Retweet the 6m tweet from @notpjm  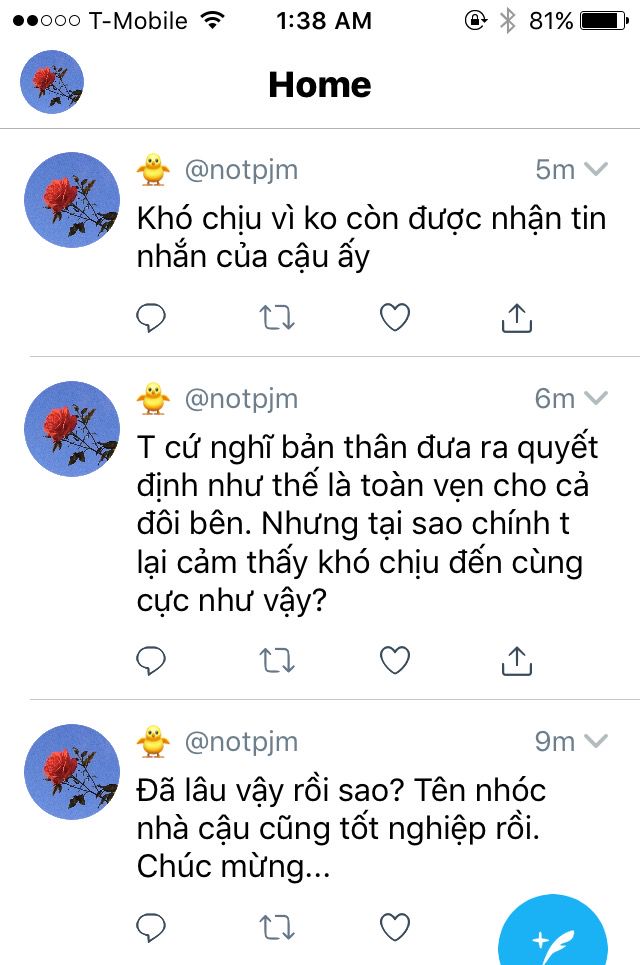point(276,660)
